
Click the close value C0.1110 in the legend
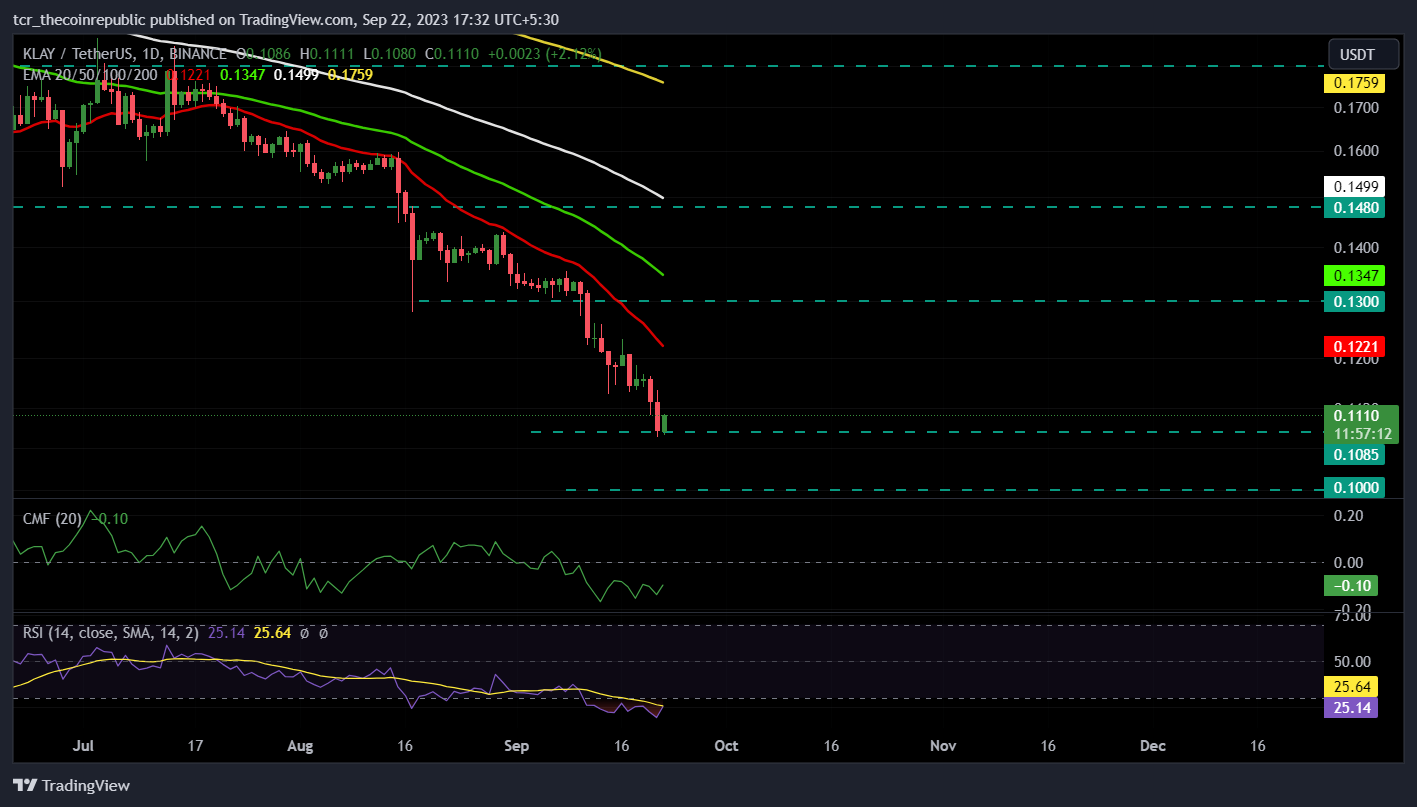pos(452,53)
